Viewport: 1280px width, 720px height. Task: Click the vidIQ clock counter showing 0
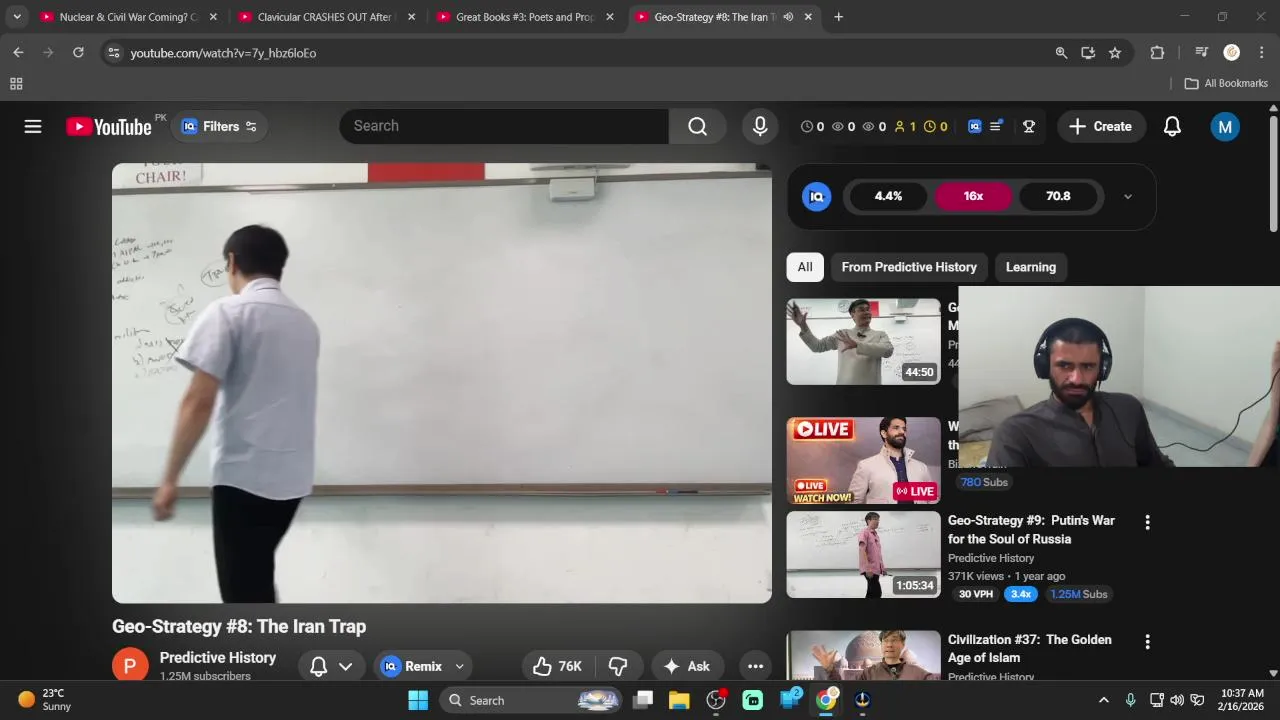(x=812, y=127)
